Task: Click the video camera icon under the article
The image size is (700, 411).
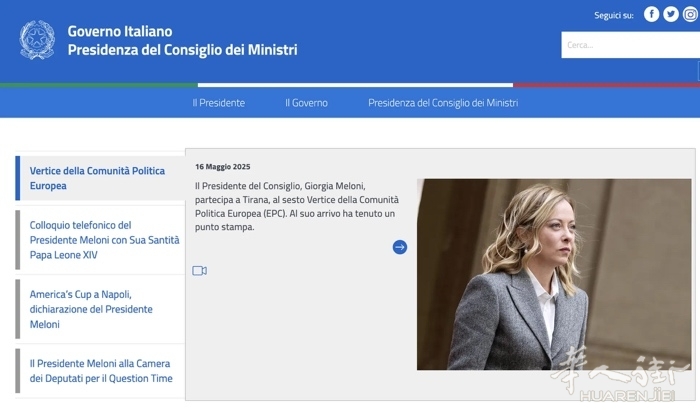Action: (199, 271)
